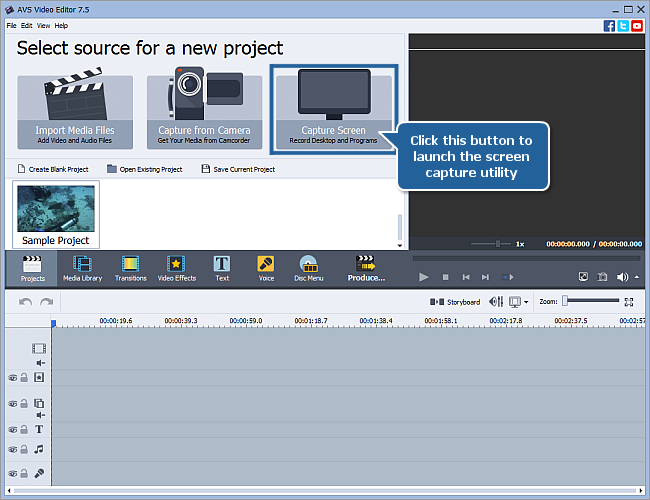650x500 pixels.
Task: Lock the voice track
Action: tap(24, 473)
